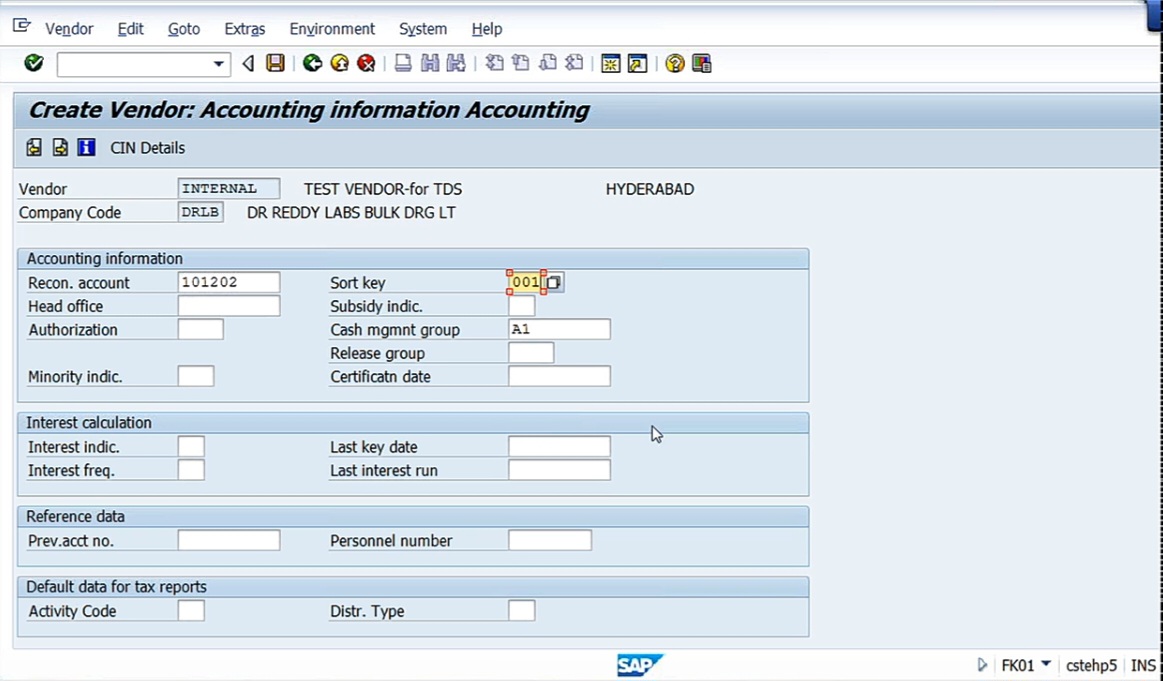Click the Print icon in the toolbar
Image resolution: width=1163 pixels, height=681 pixels.
tap(403, 63)
